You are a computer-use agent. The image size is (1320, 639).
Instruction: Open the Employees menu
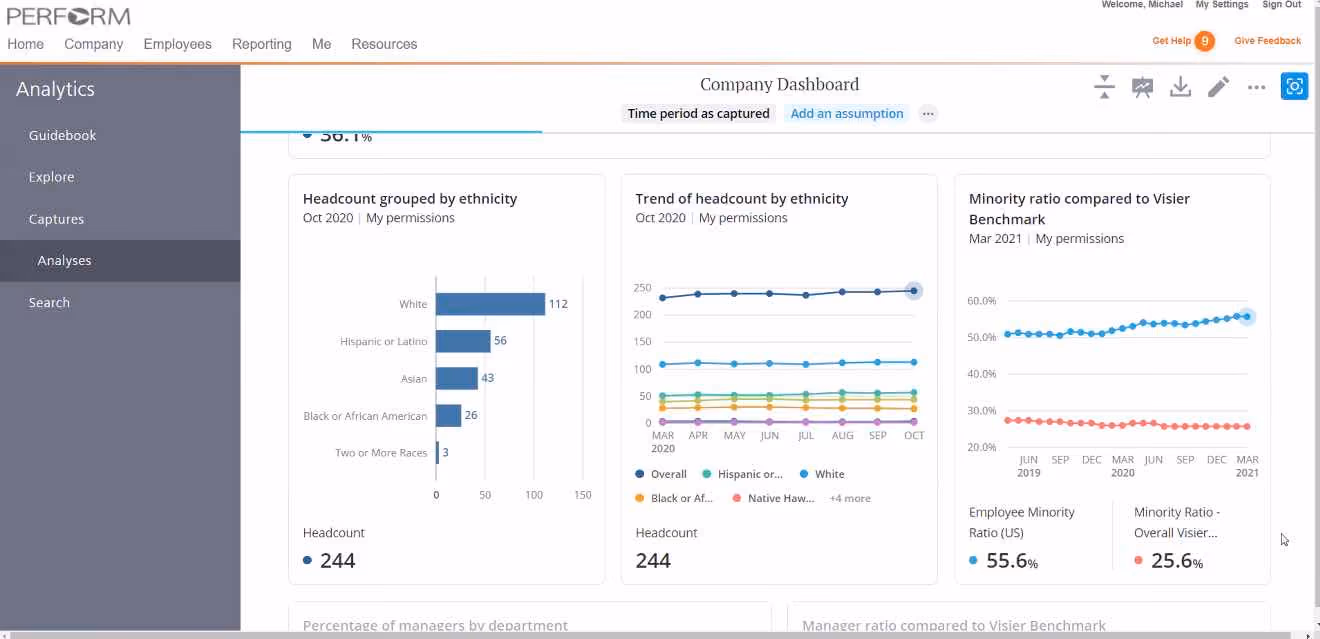click(177, 44)
